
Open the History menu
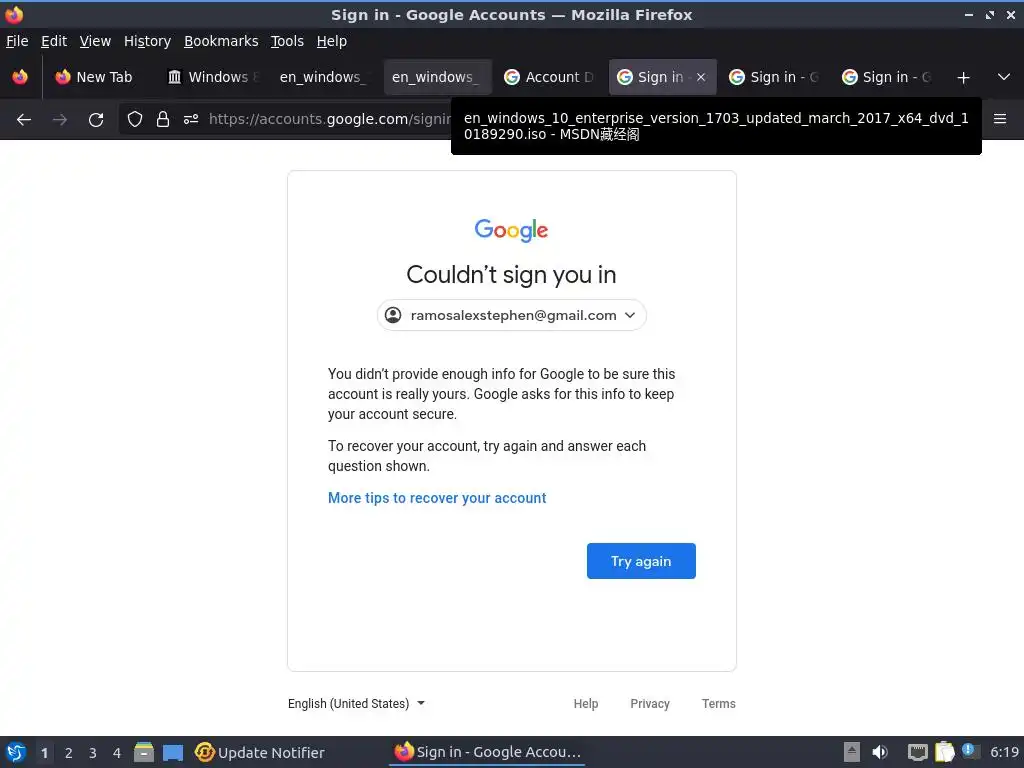pyautogui.click(x=147, y=41)
